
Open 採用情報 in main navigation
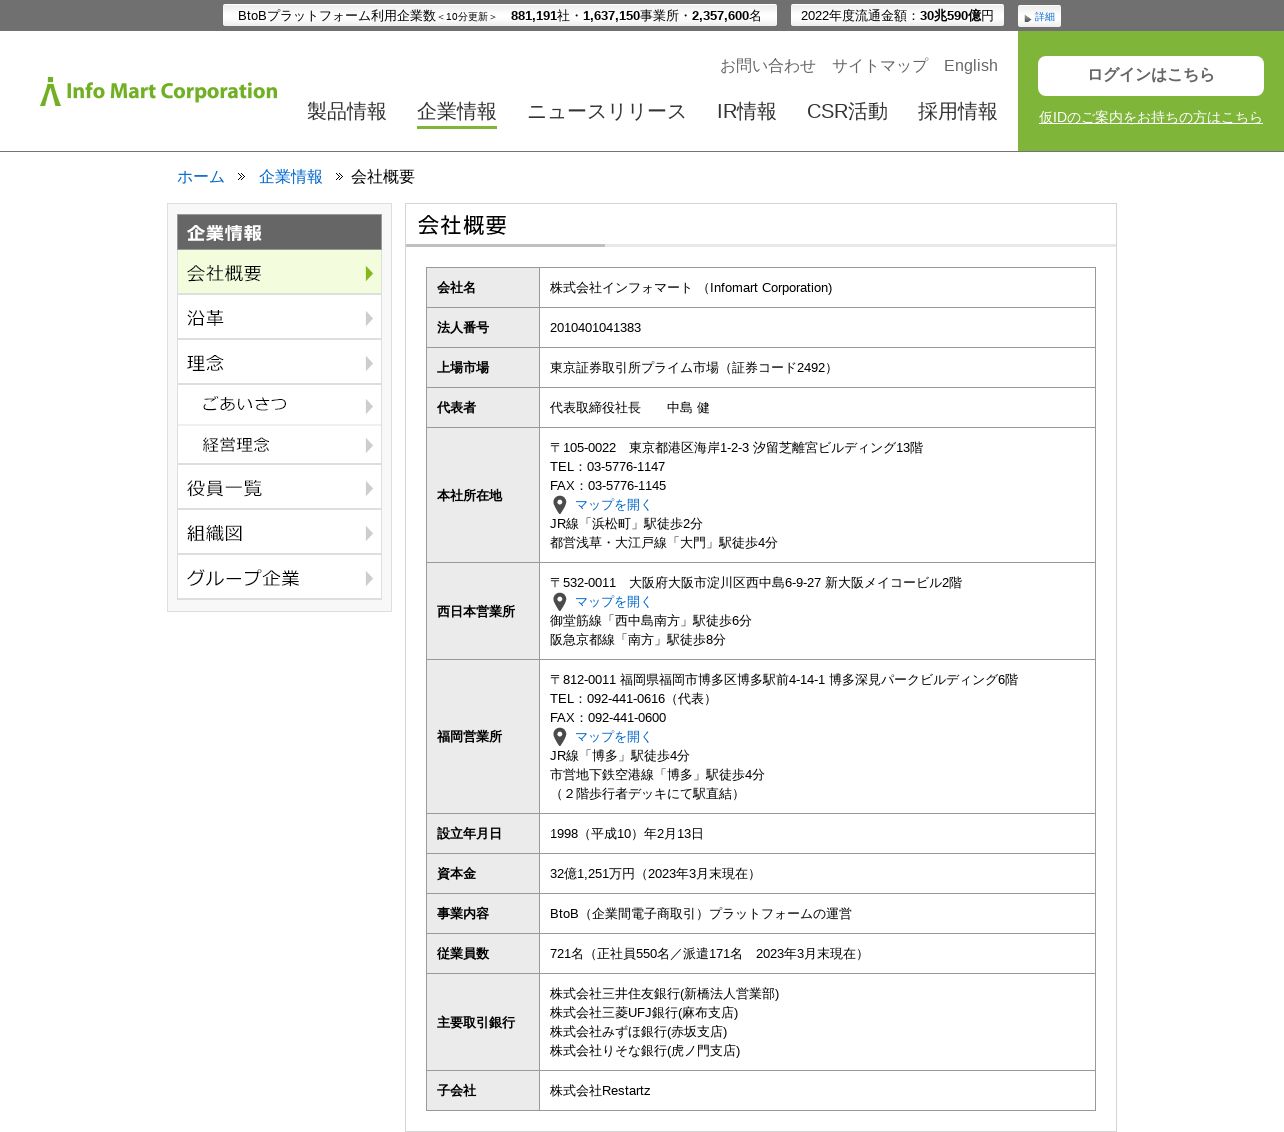point(958,111)
